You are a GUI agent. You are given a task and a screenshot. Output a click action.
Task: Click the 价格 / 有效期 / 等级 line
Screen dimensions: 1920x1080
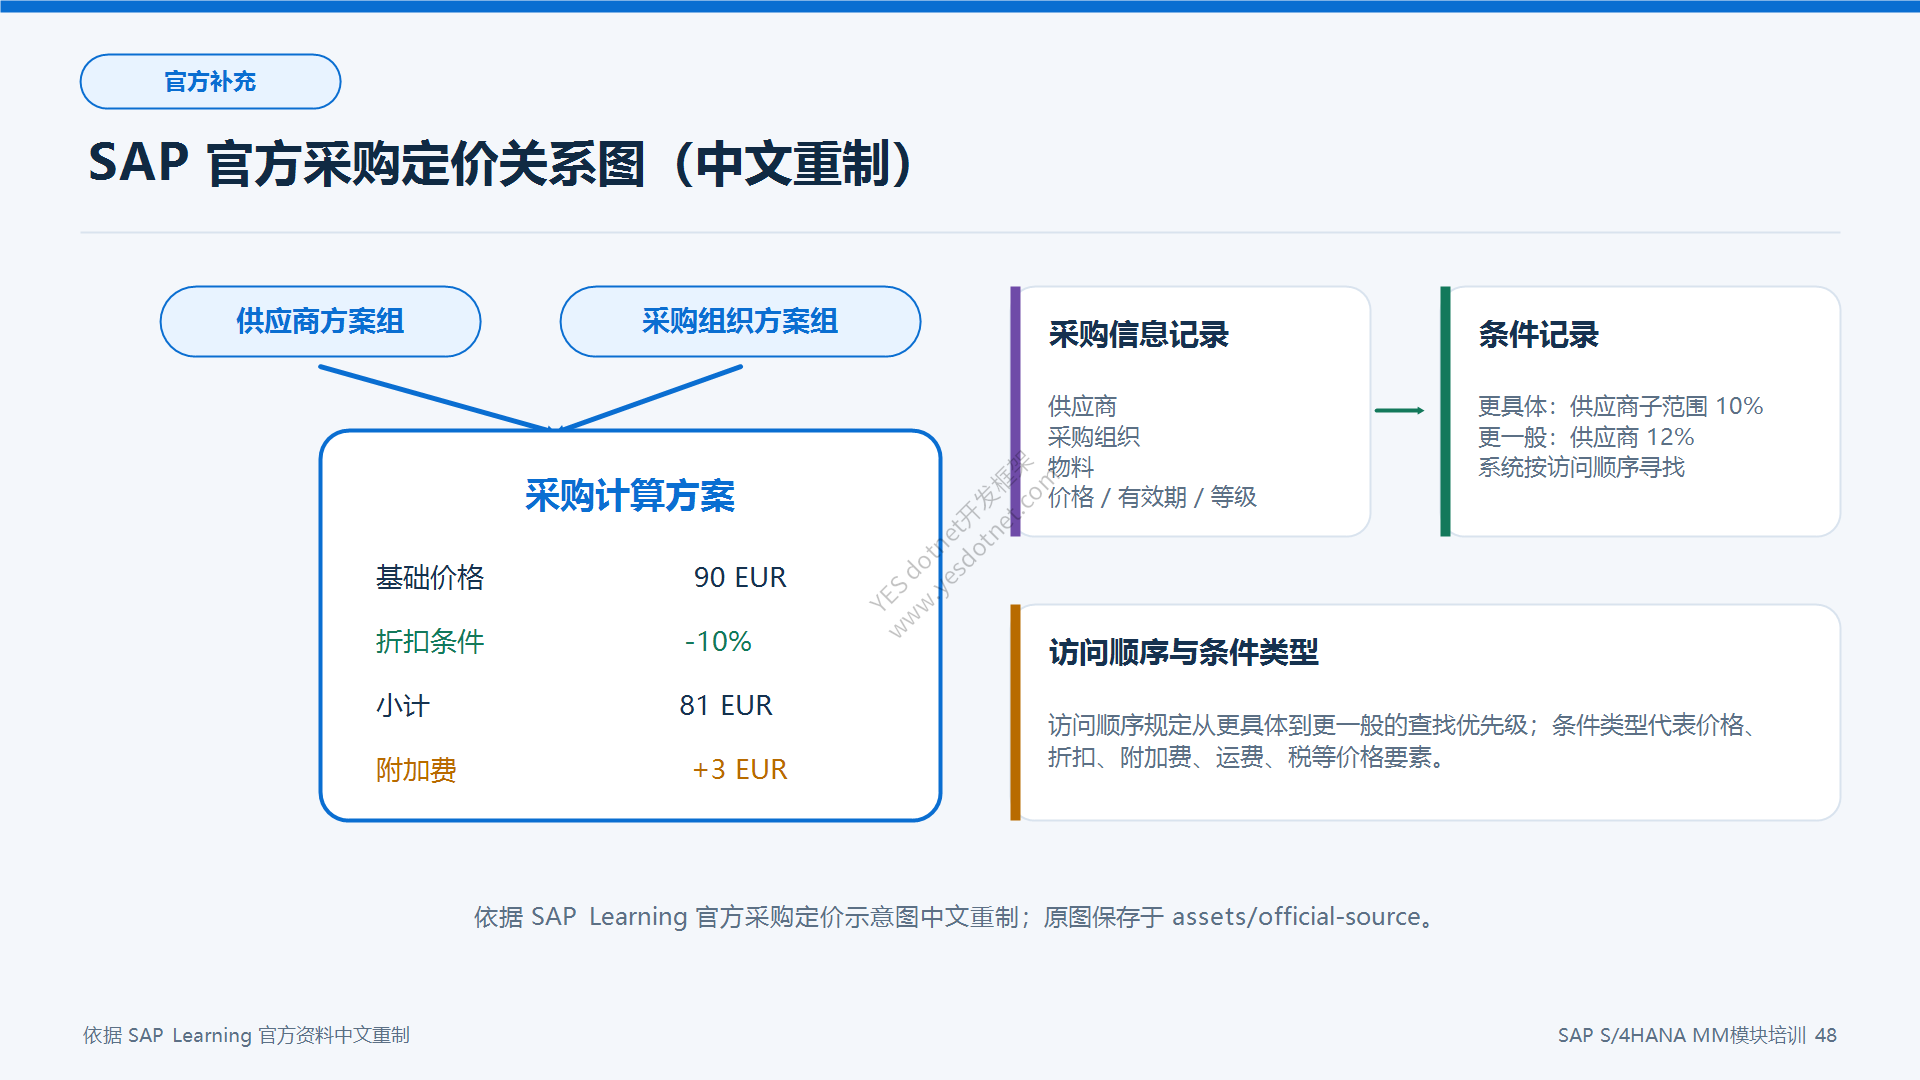(x=1152, y=497)
